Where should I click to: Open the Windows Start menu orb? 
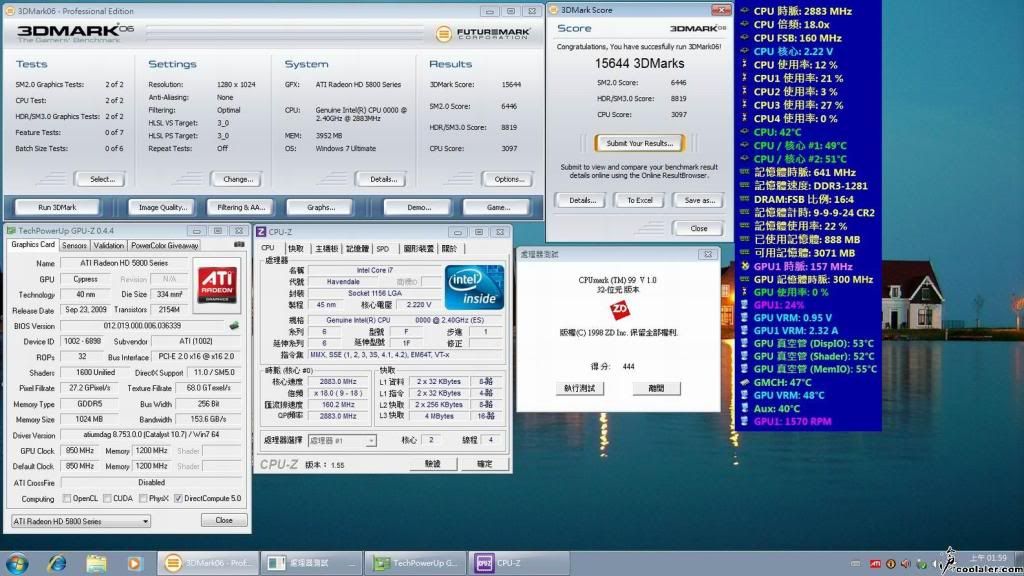17,562
